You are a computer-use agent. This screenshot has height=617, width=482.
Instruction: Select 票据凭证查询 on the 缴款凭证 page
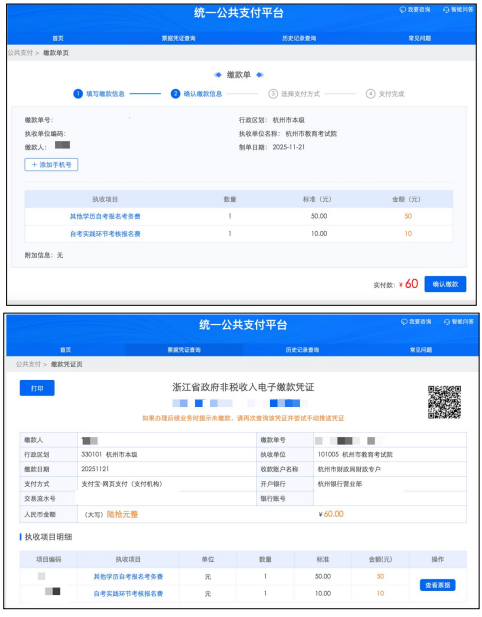(184, 350)
